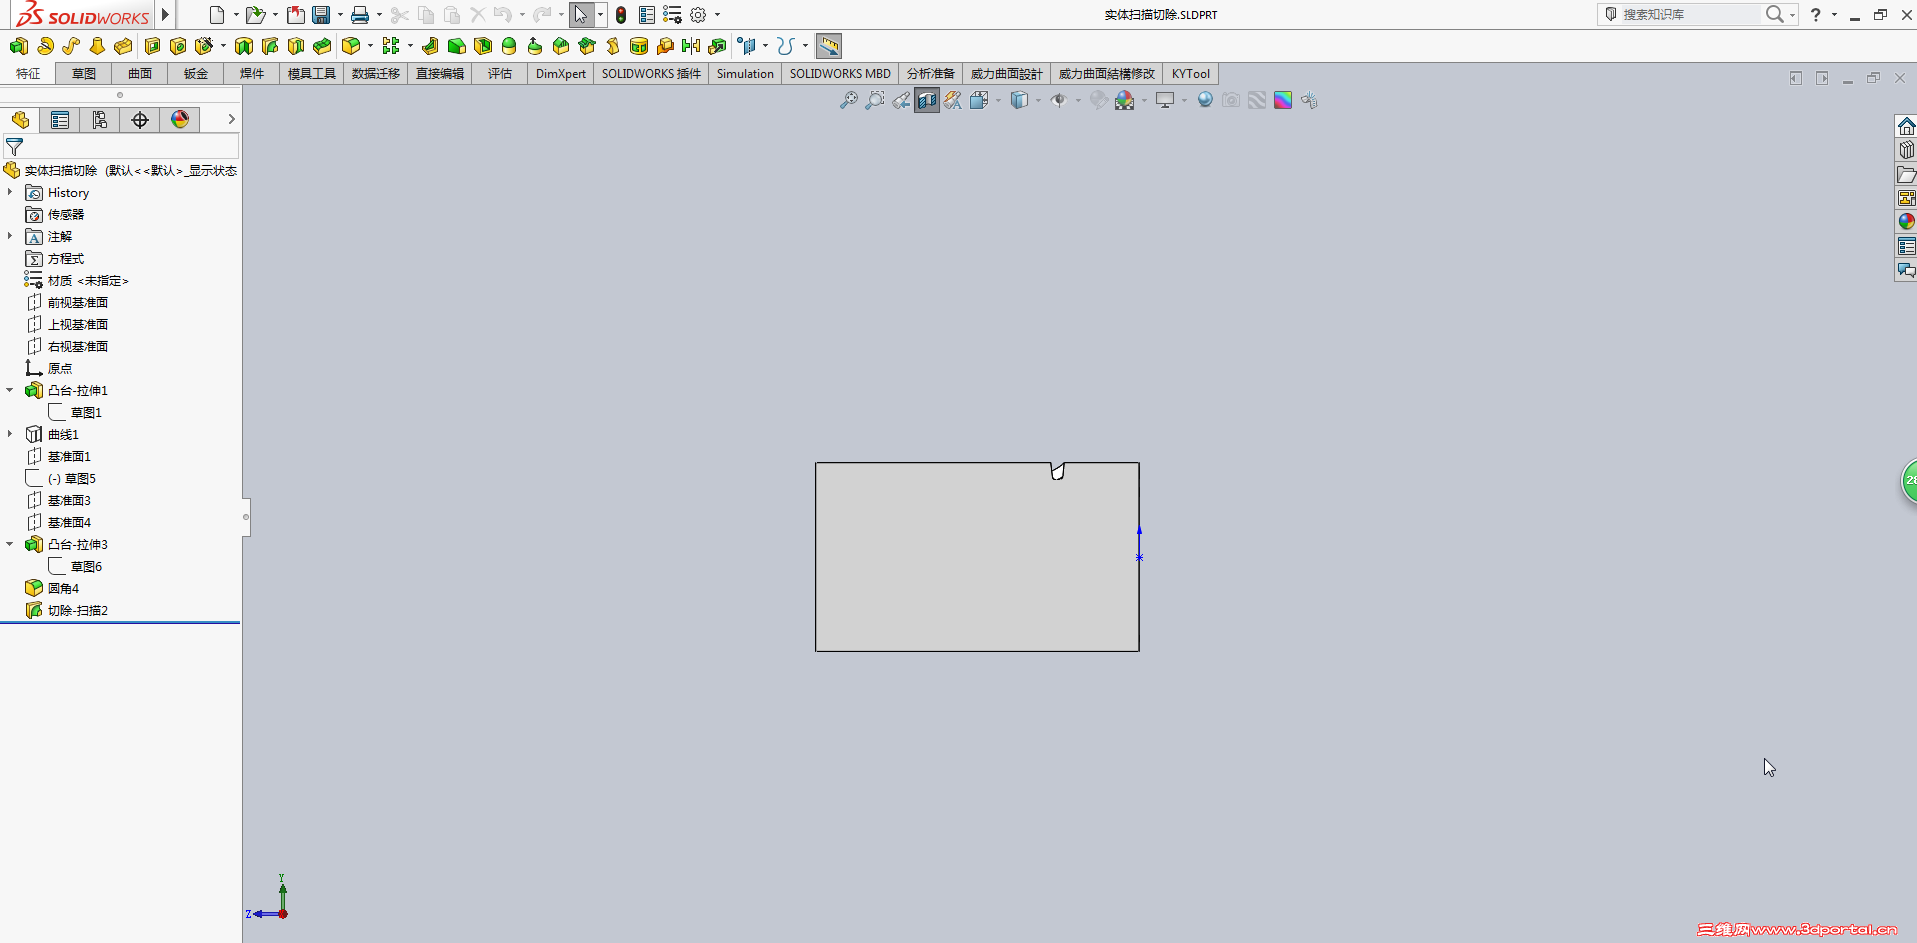Click the Display Style icon

click(1019, 100)
